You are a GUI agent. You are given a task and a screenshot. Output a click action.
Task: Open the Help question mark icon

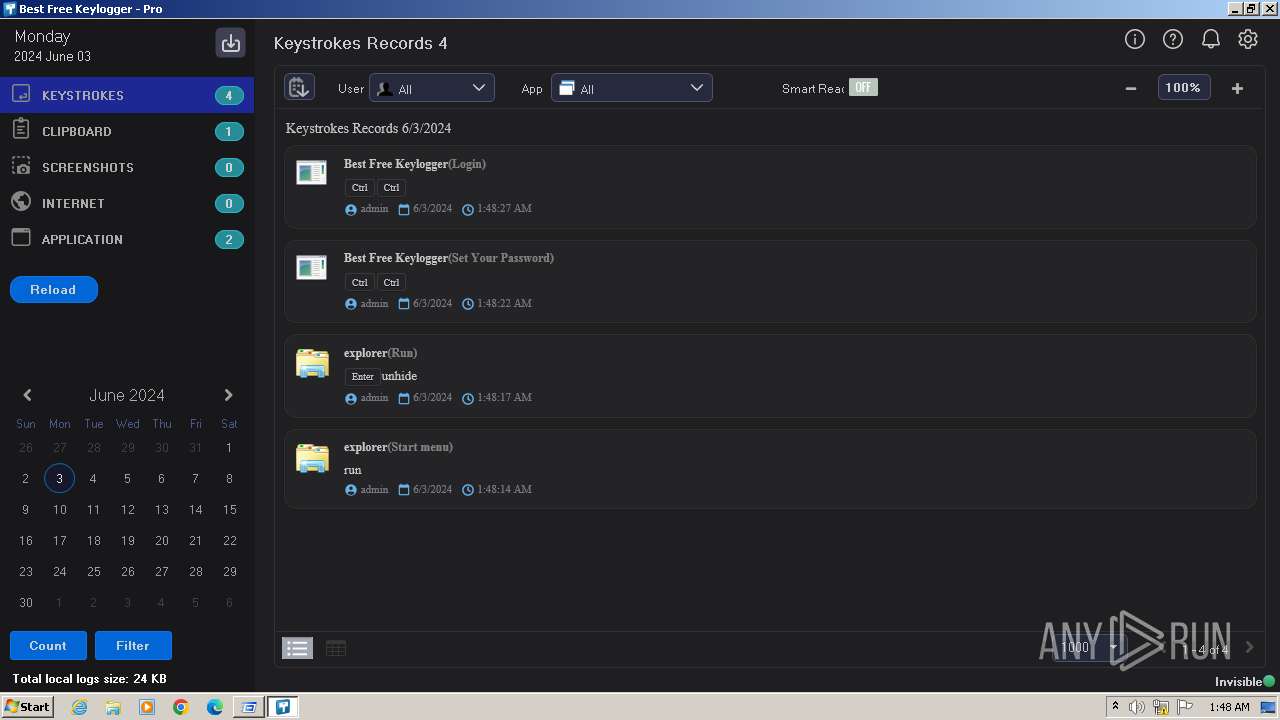tap(1173, 39)
